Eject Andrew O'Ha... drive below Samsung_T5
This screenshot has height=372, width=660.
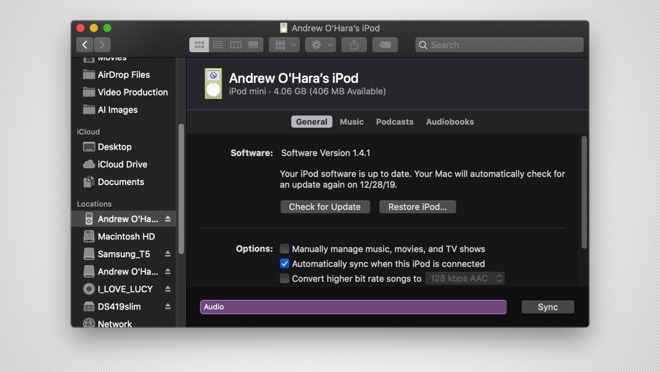pyautogui.click(x=168, y=271)
